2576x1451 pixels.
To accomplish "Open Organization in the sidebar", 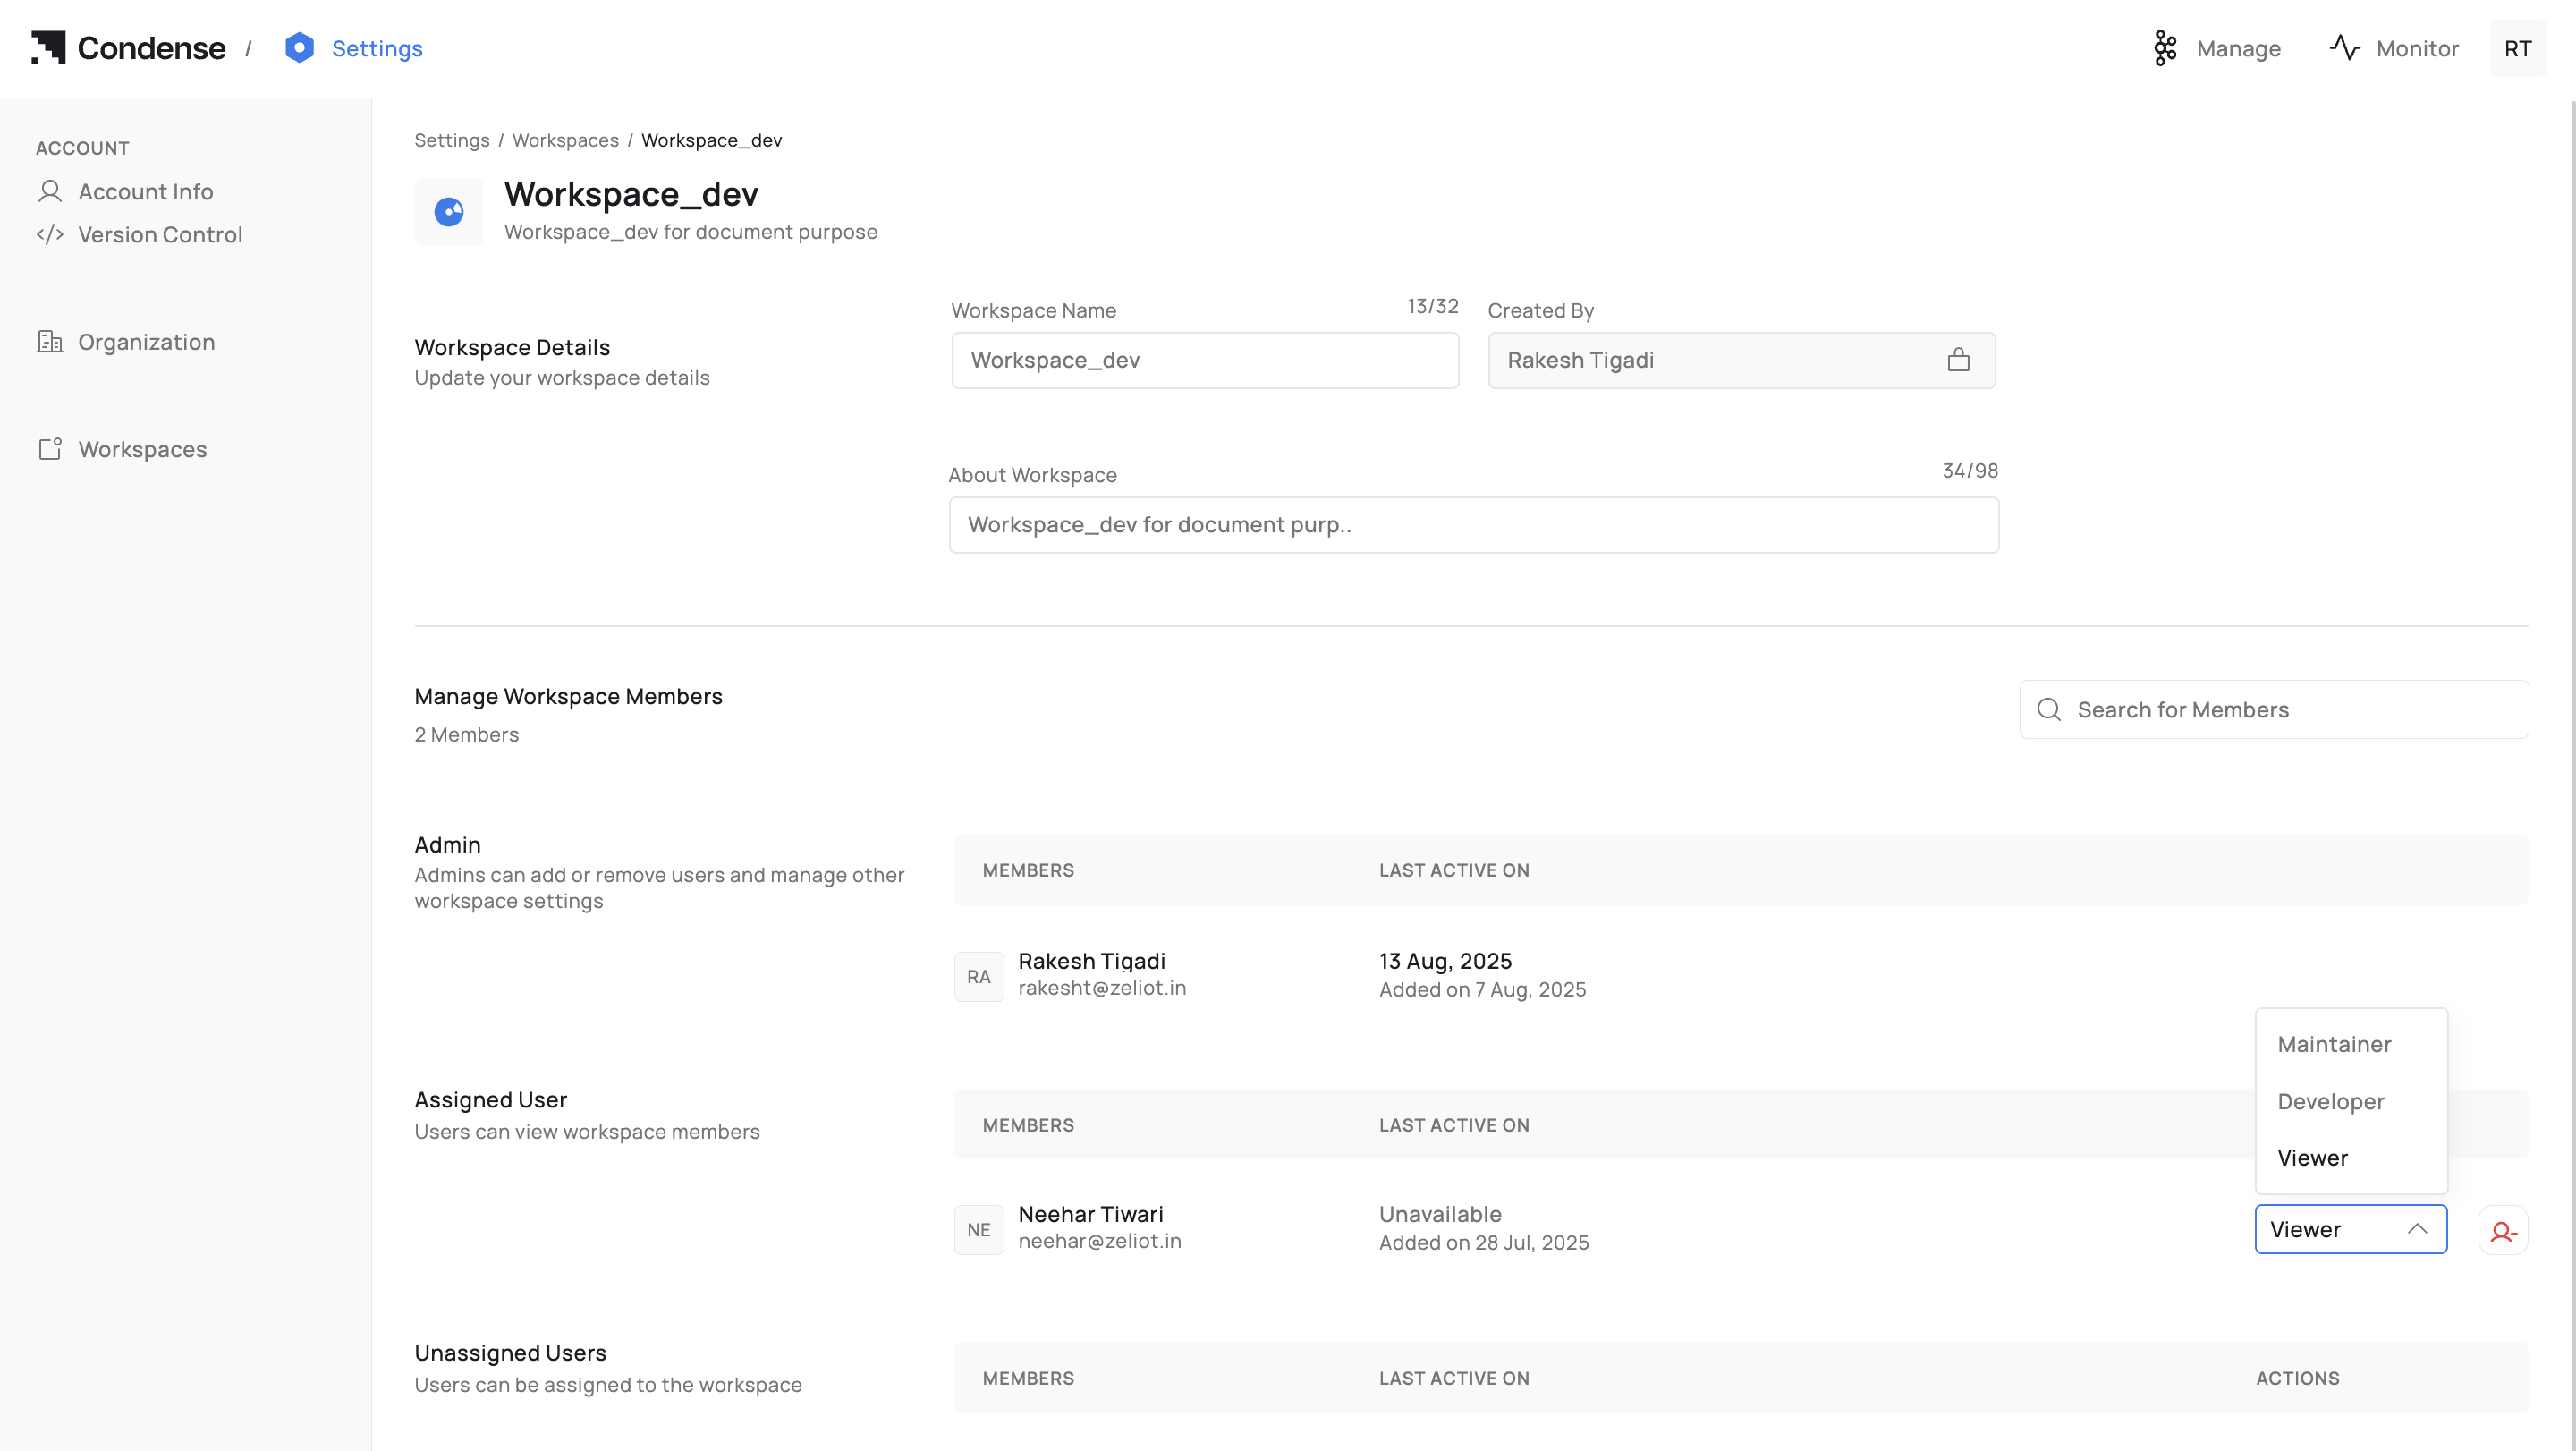I will pos(146,342).
